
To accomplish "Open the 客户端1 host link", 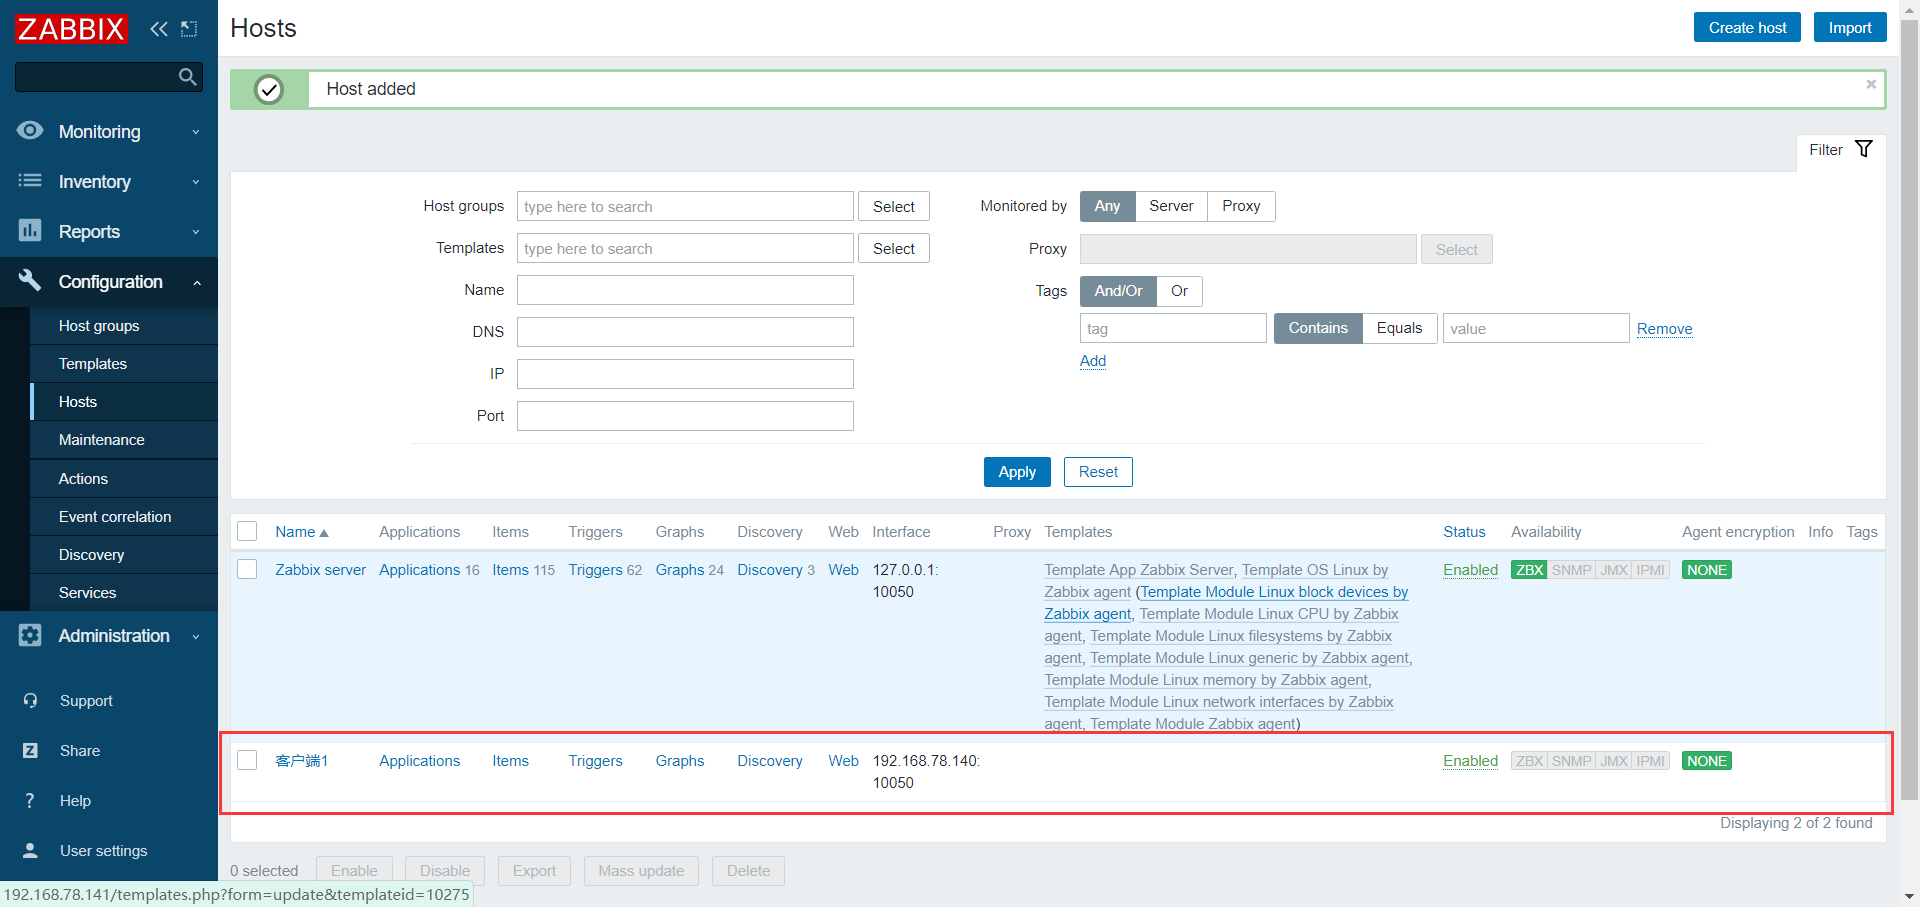I will coord(301,761).
